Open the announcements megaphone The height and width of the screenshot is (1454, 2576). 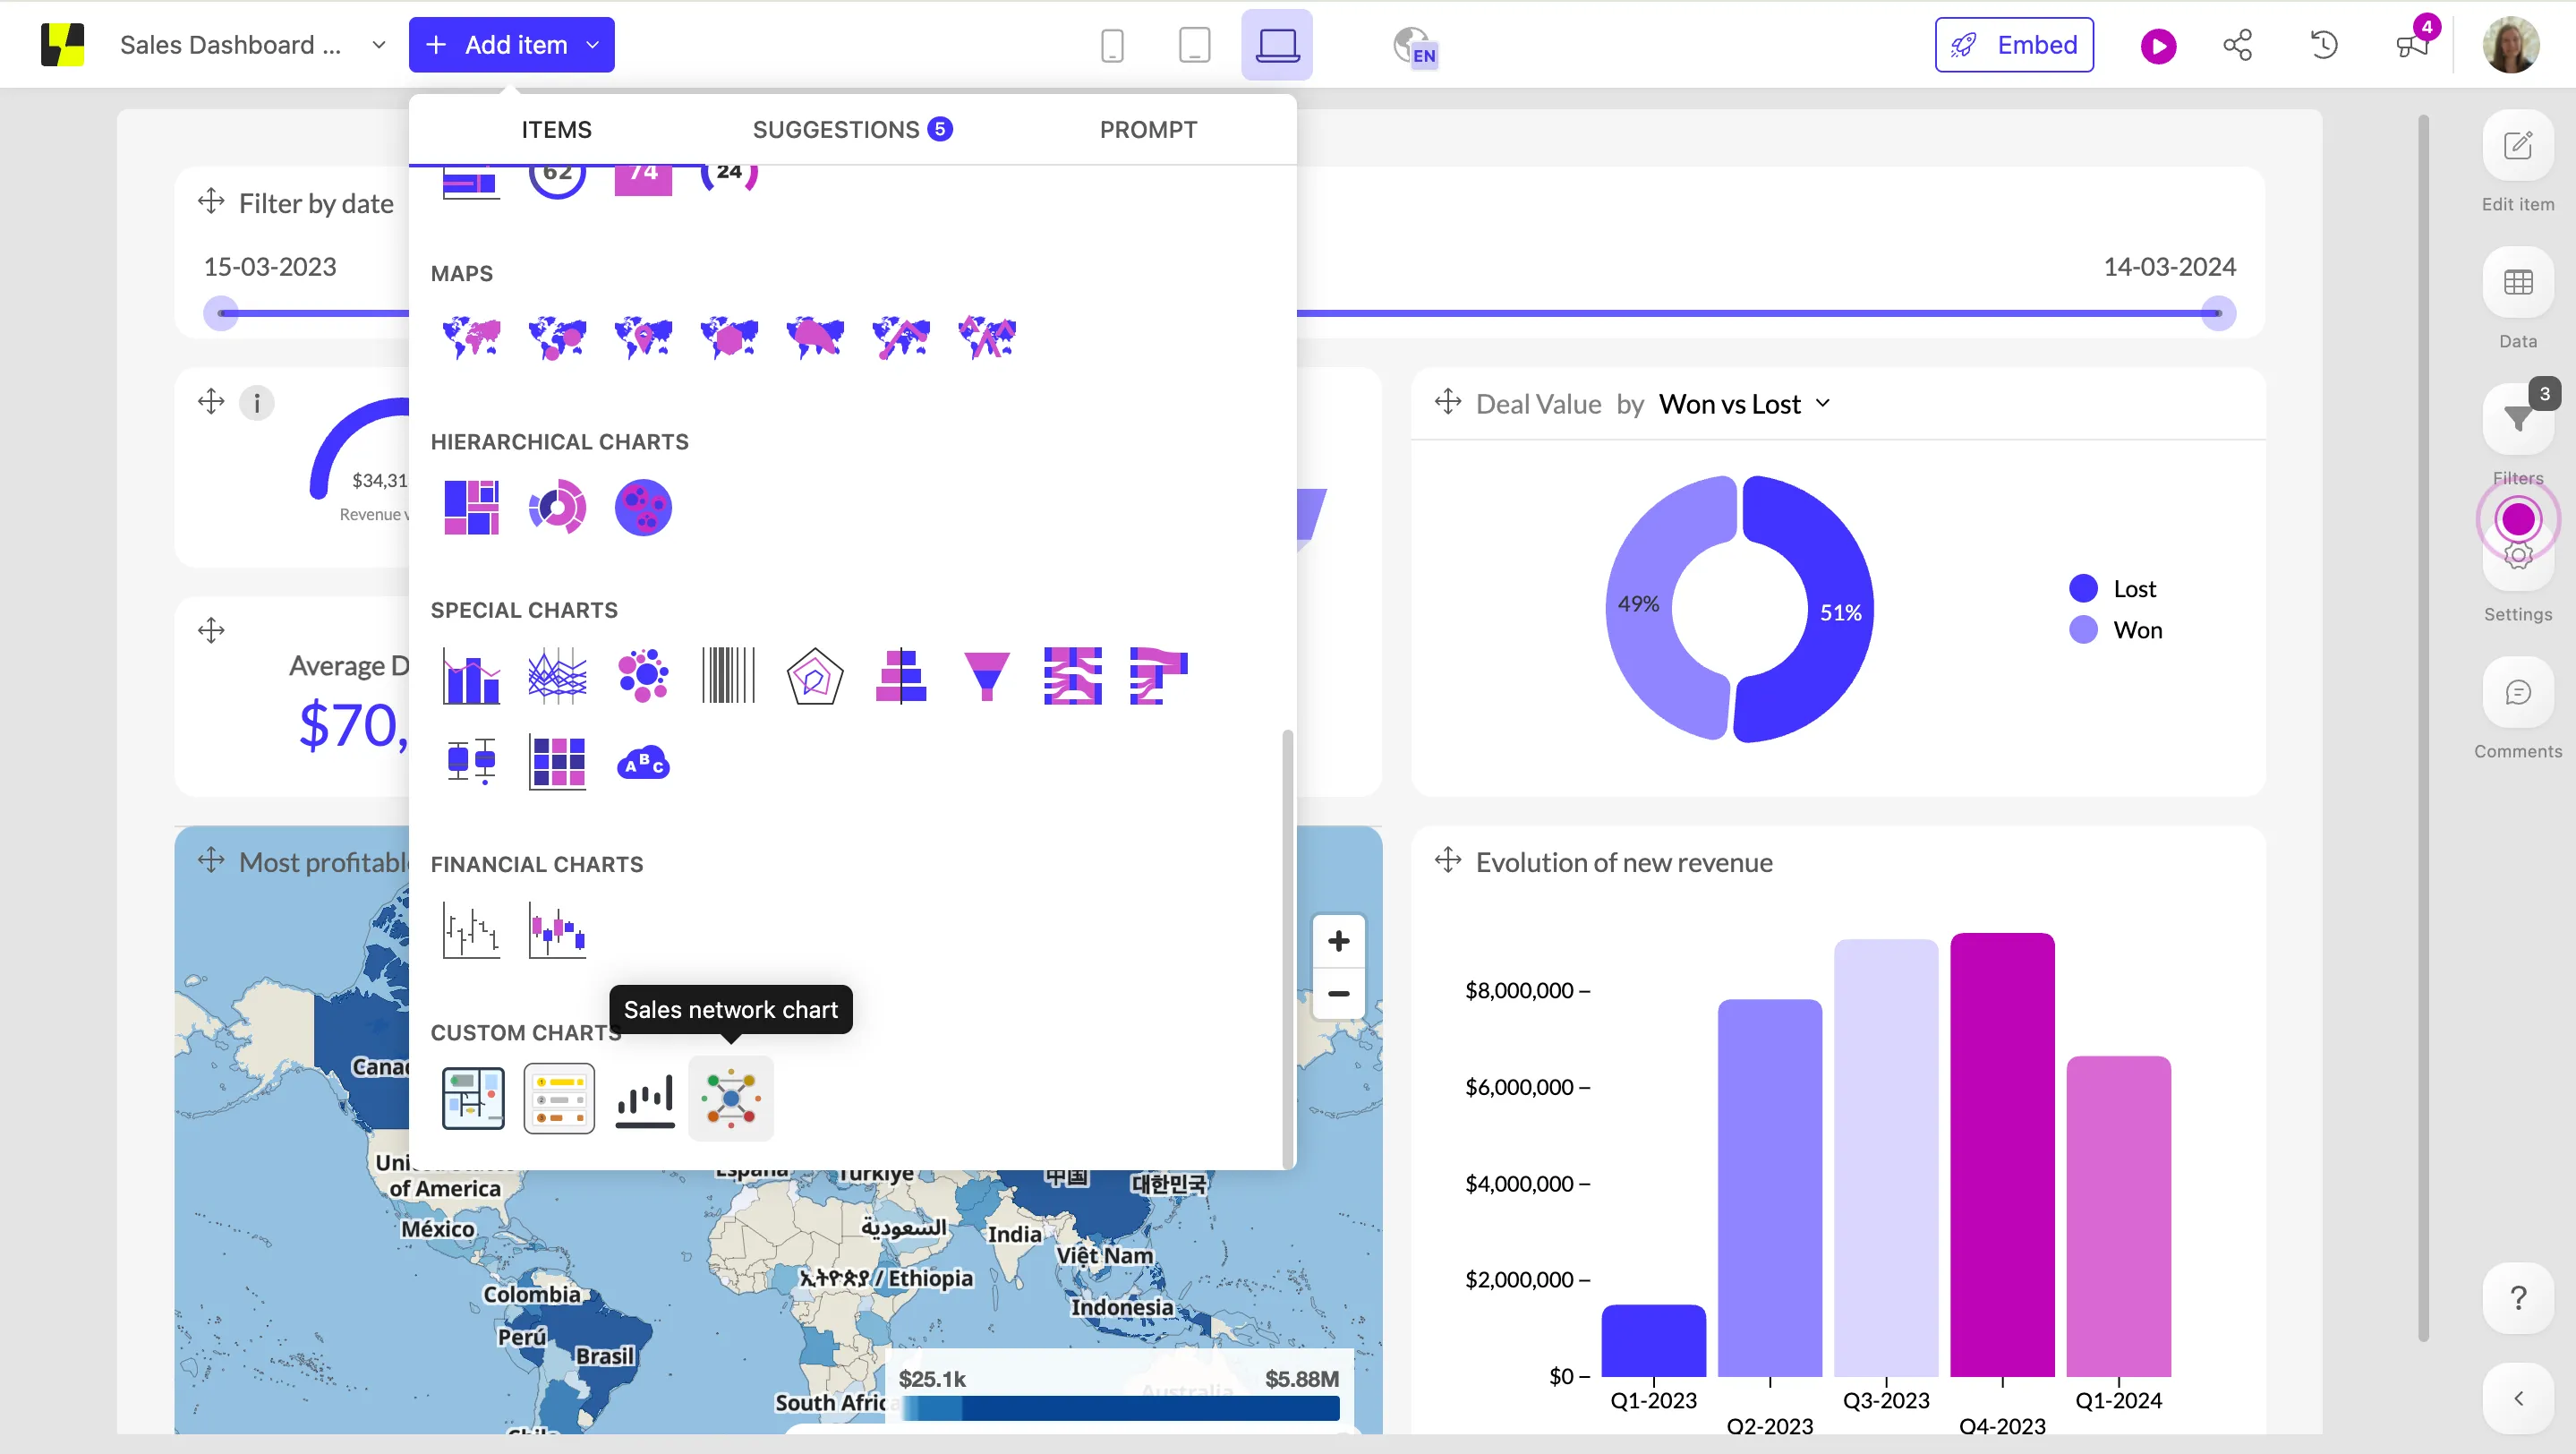[x=2411, y=45]
